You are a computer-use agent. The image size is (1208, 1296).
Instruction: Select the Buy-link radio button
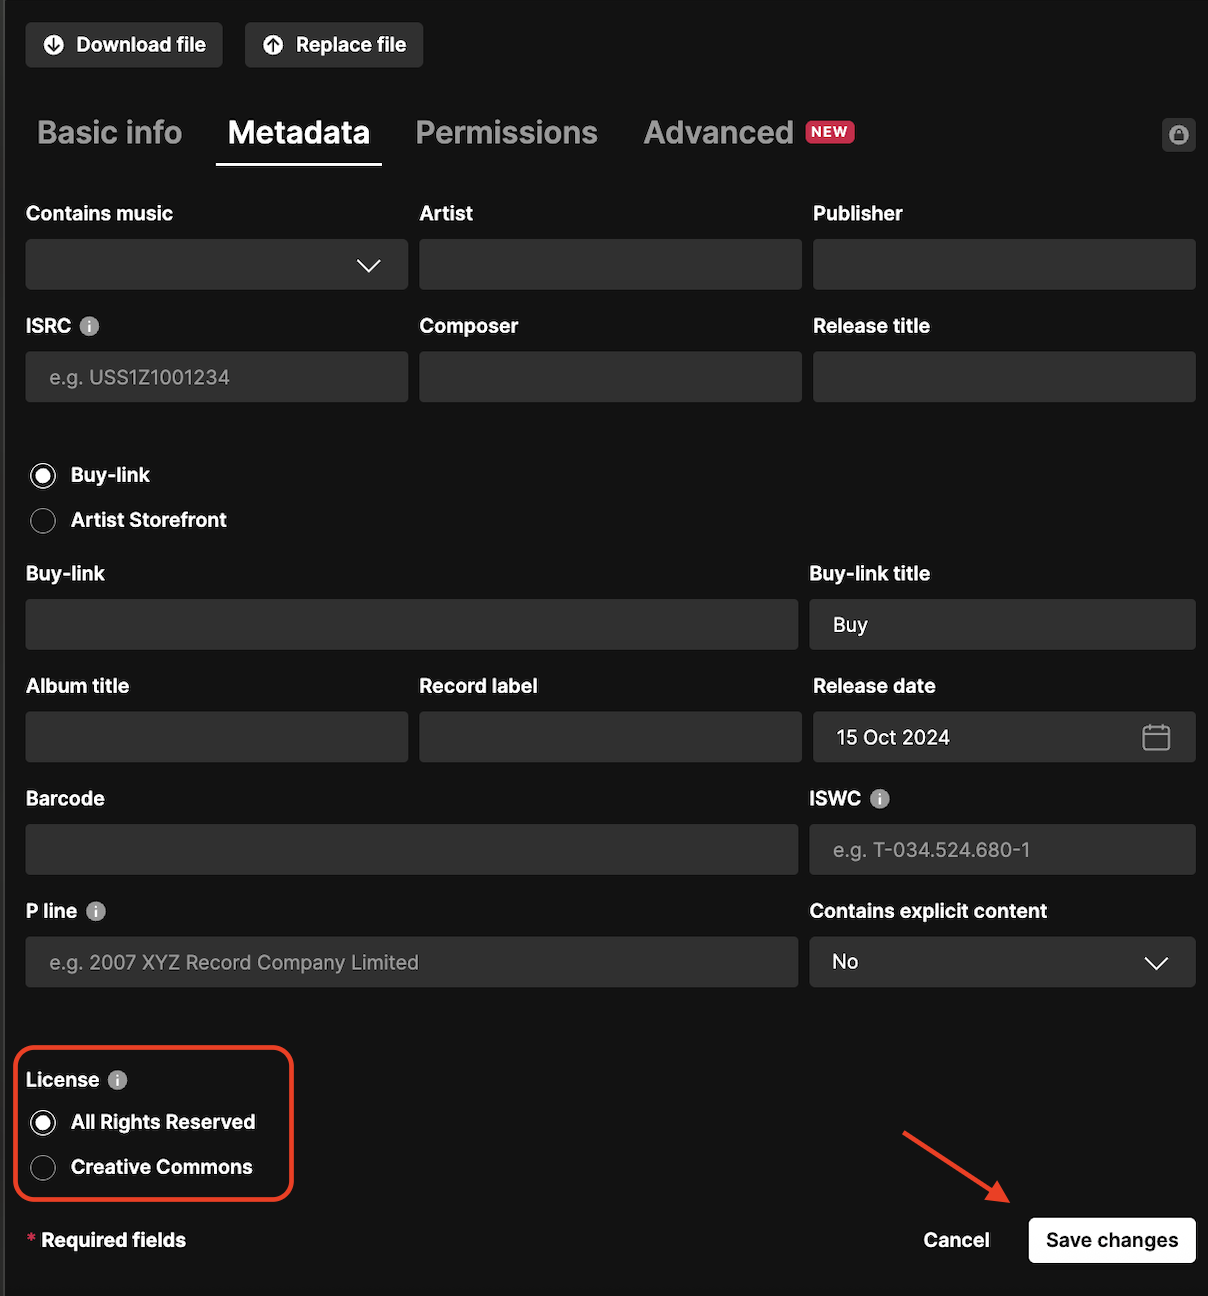[x=43, y=476]
